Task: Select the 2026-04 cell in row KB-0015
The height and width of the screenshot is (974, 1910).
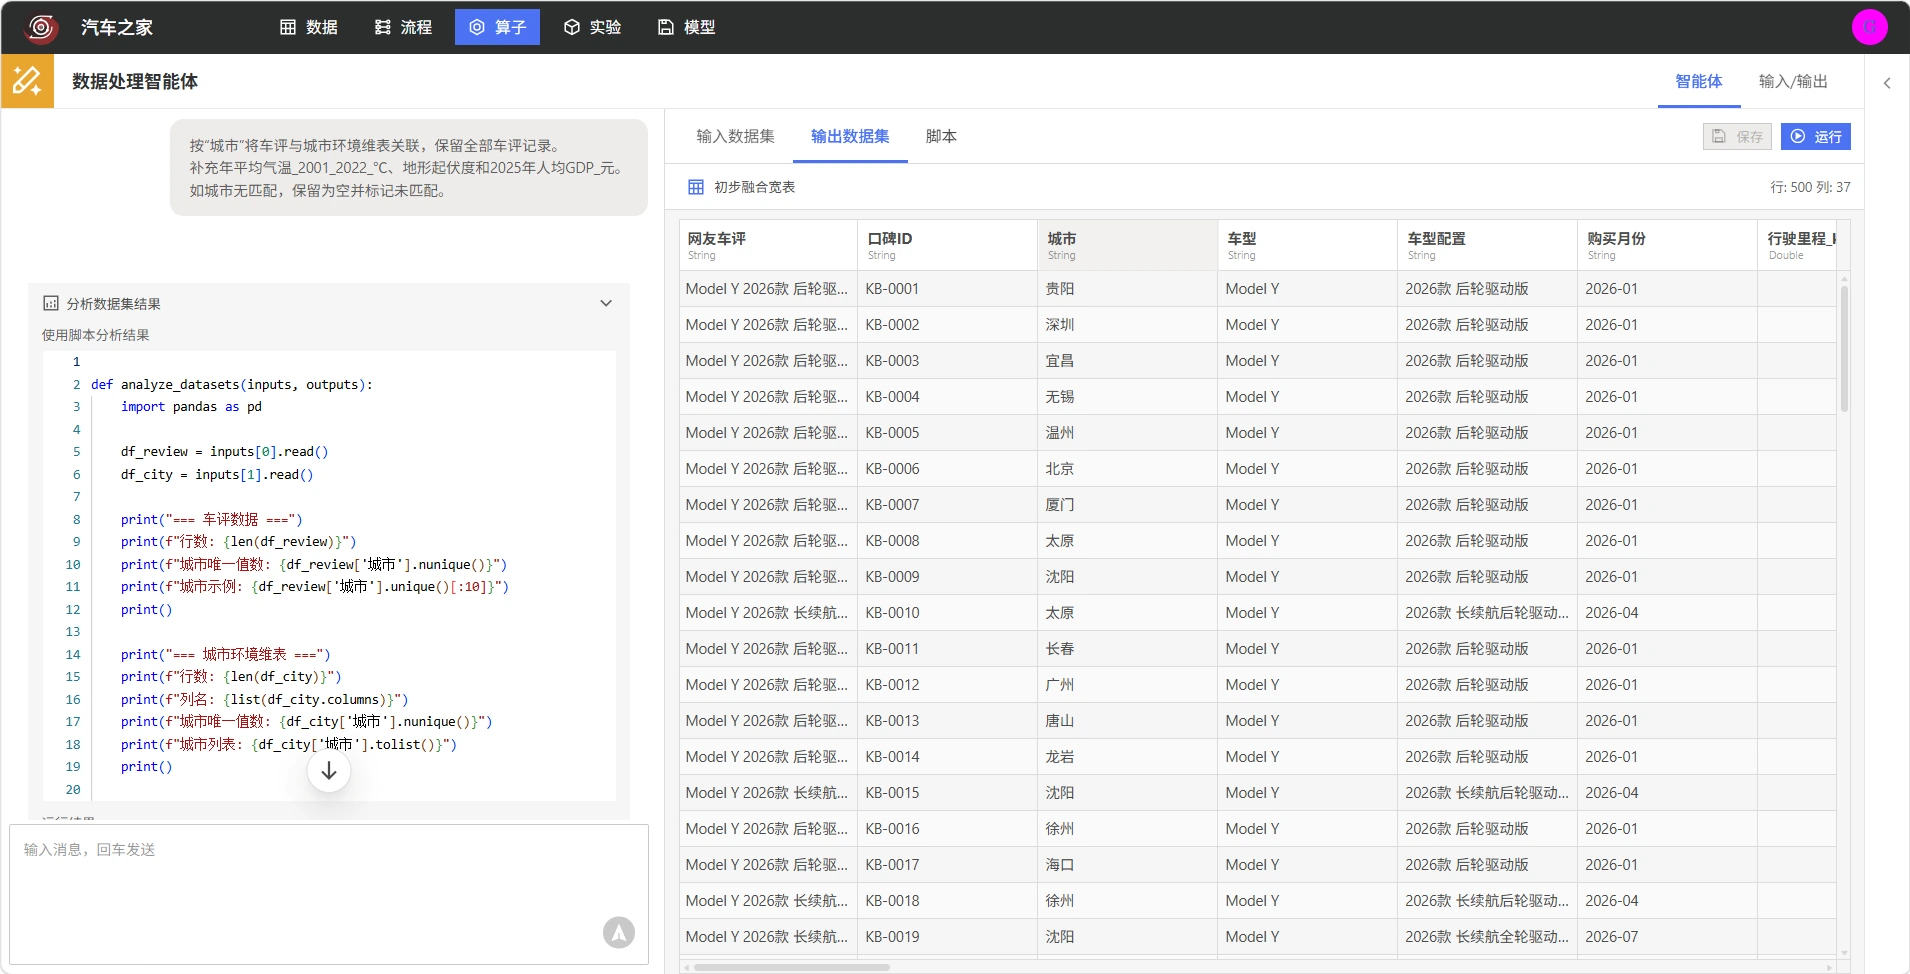Action: tap(1667, 793)
